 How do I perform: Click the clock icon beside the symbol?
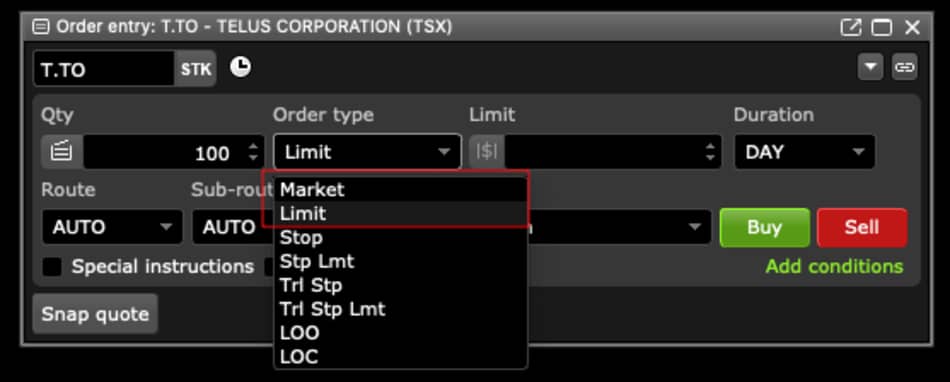[241, 67]
